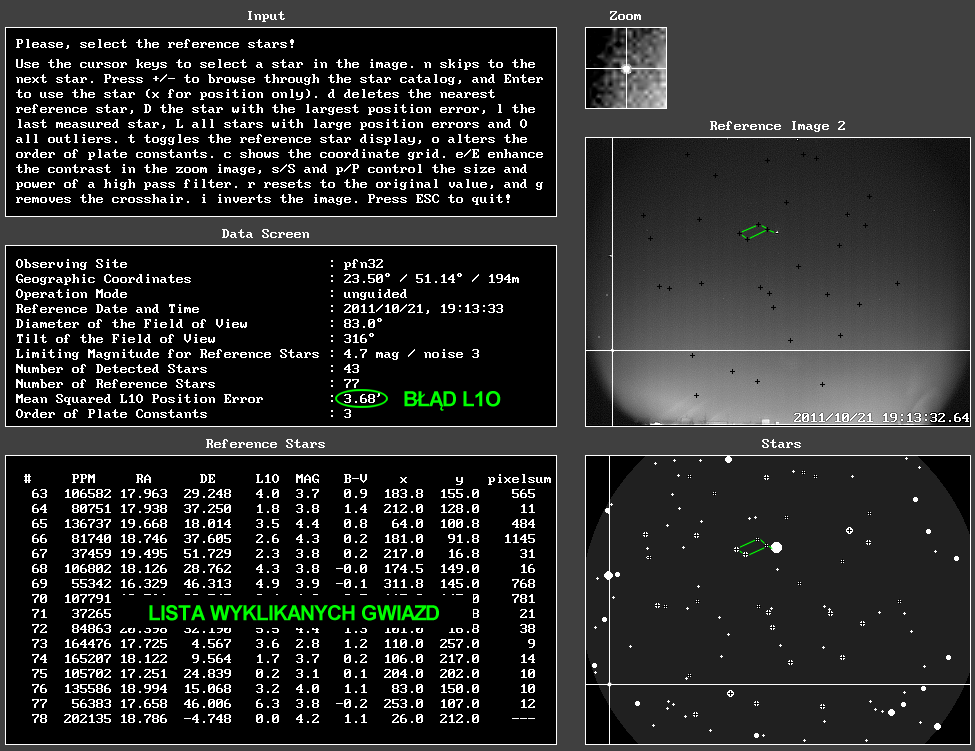This screenshot has height=751, width=975.
Task: Click the 'Reference Date and Time' label
Action: (x=108, y=308)
